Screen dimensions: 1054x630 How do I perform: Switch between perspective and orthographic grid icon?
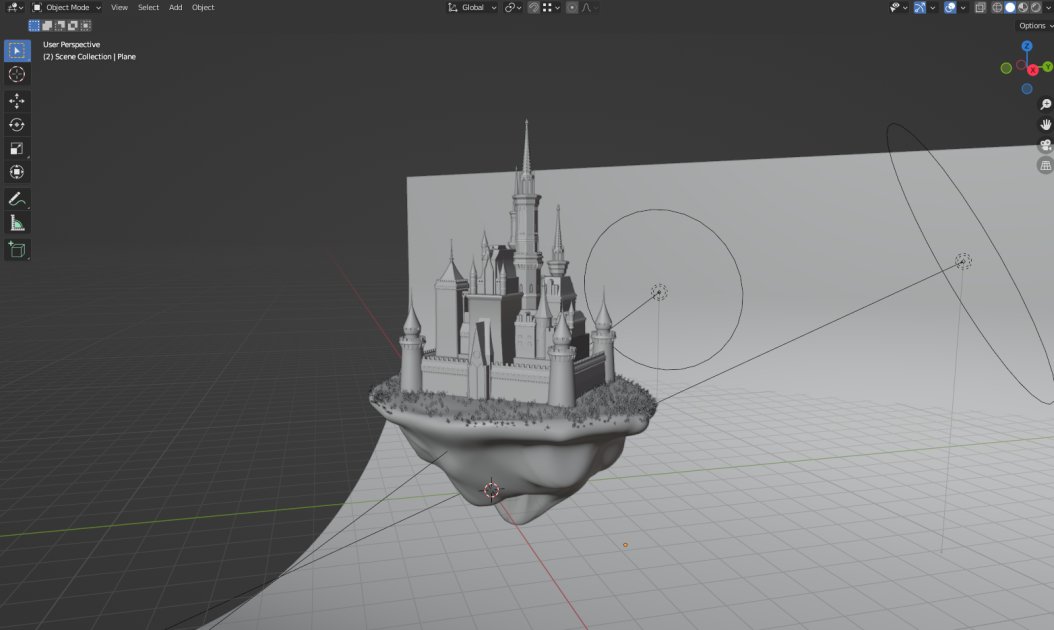(1045, 165)
